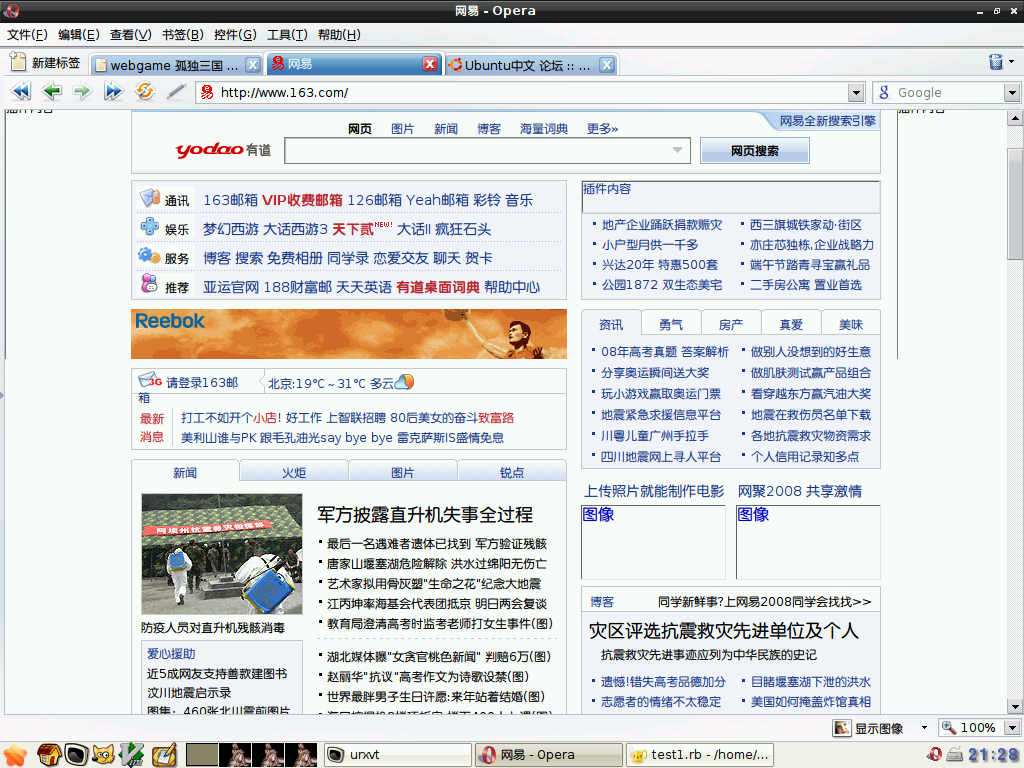
Task: Open the Google search engine dropdown
Action: [1012, 93]
